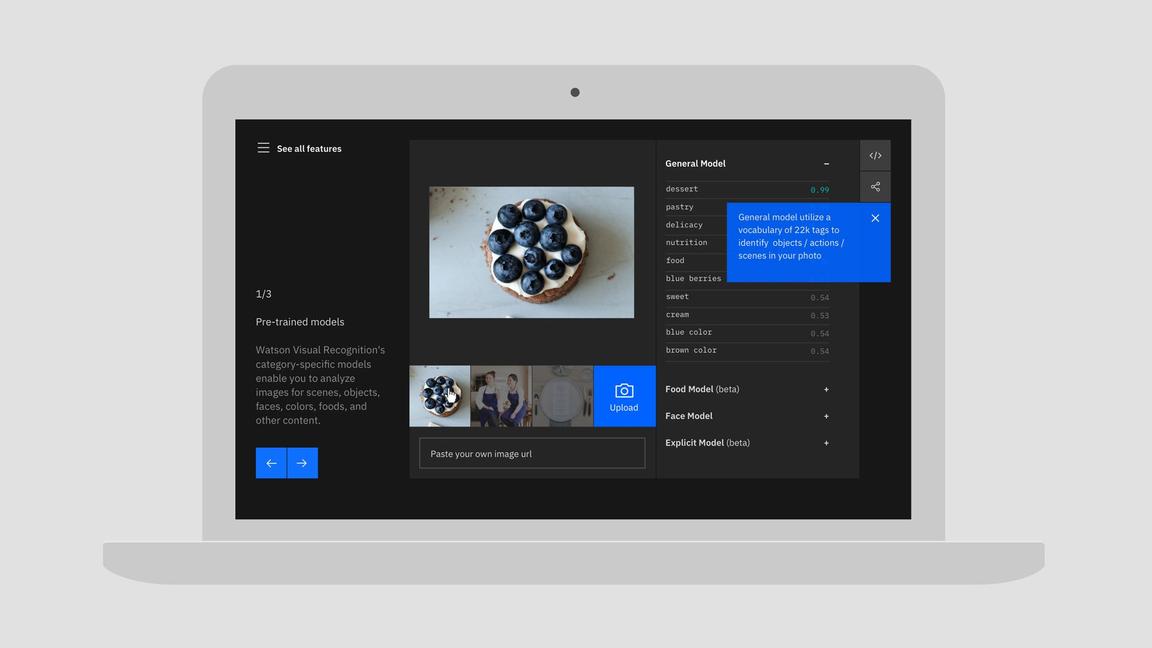Select the two people thumbnail

pyautogui.click(x=501, y=396)
